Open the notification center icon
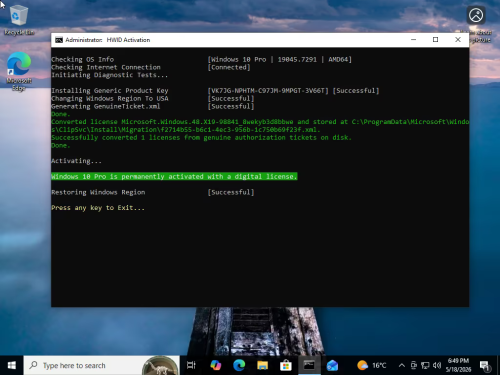 [485, 366]
